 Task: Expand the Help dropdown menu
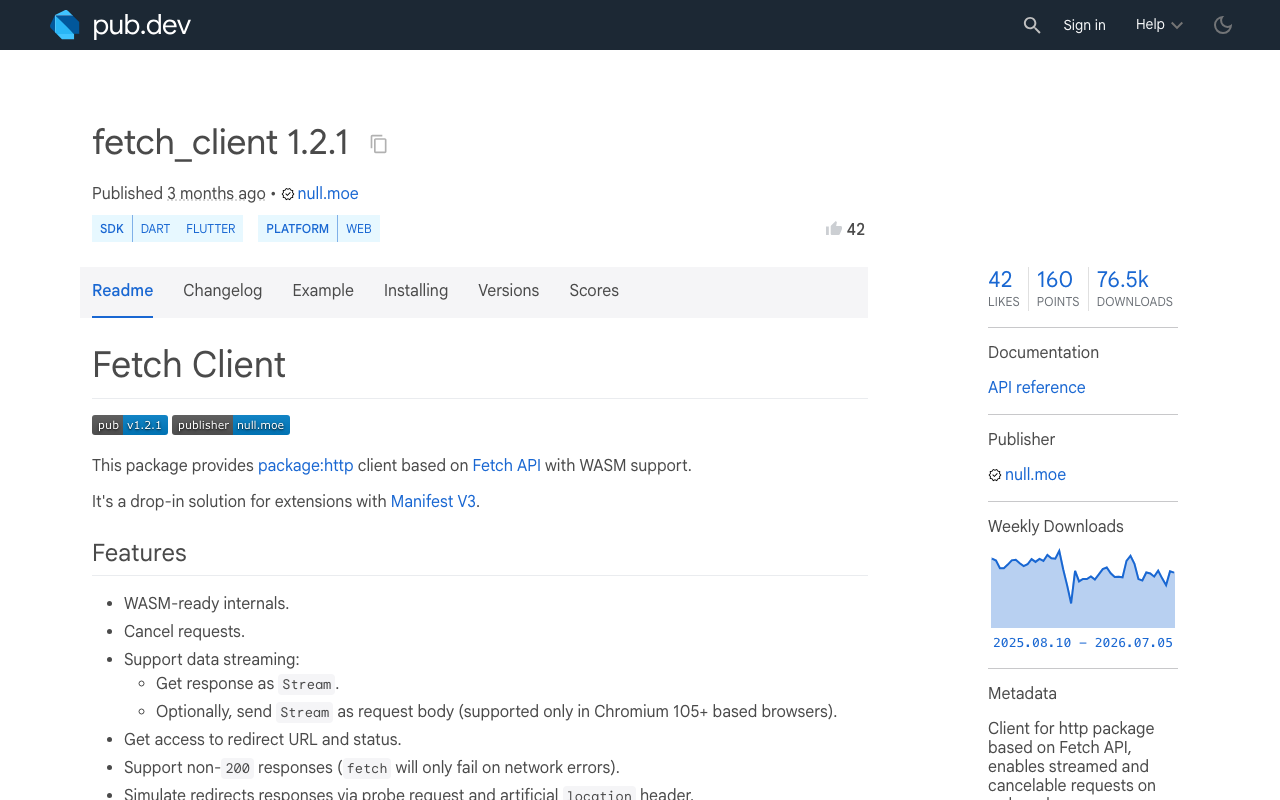pyautogui.click(x=1159, y=25)
